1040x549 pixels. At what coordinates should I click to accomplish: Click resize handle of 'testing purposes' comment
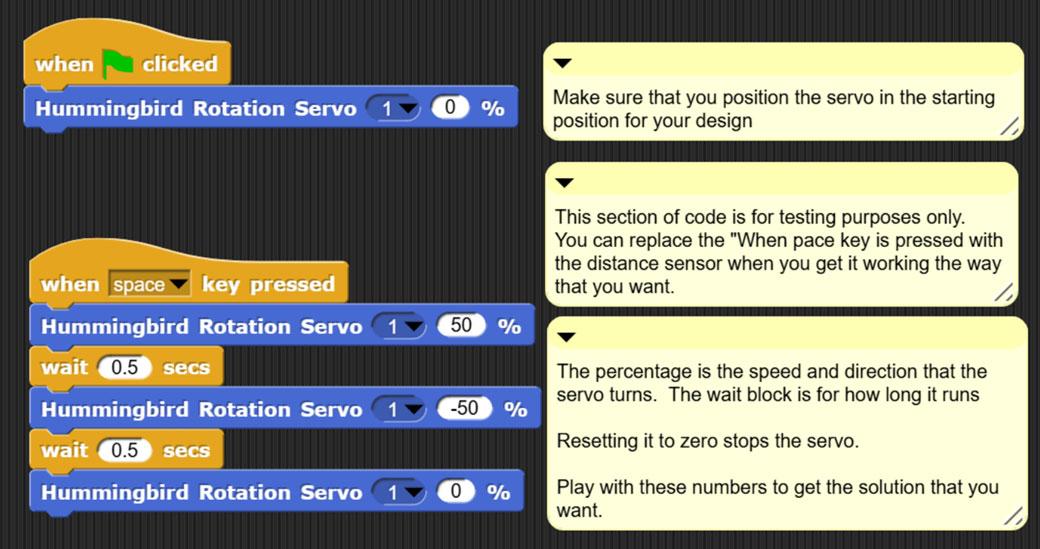(1005, 292)
